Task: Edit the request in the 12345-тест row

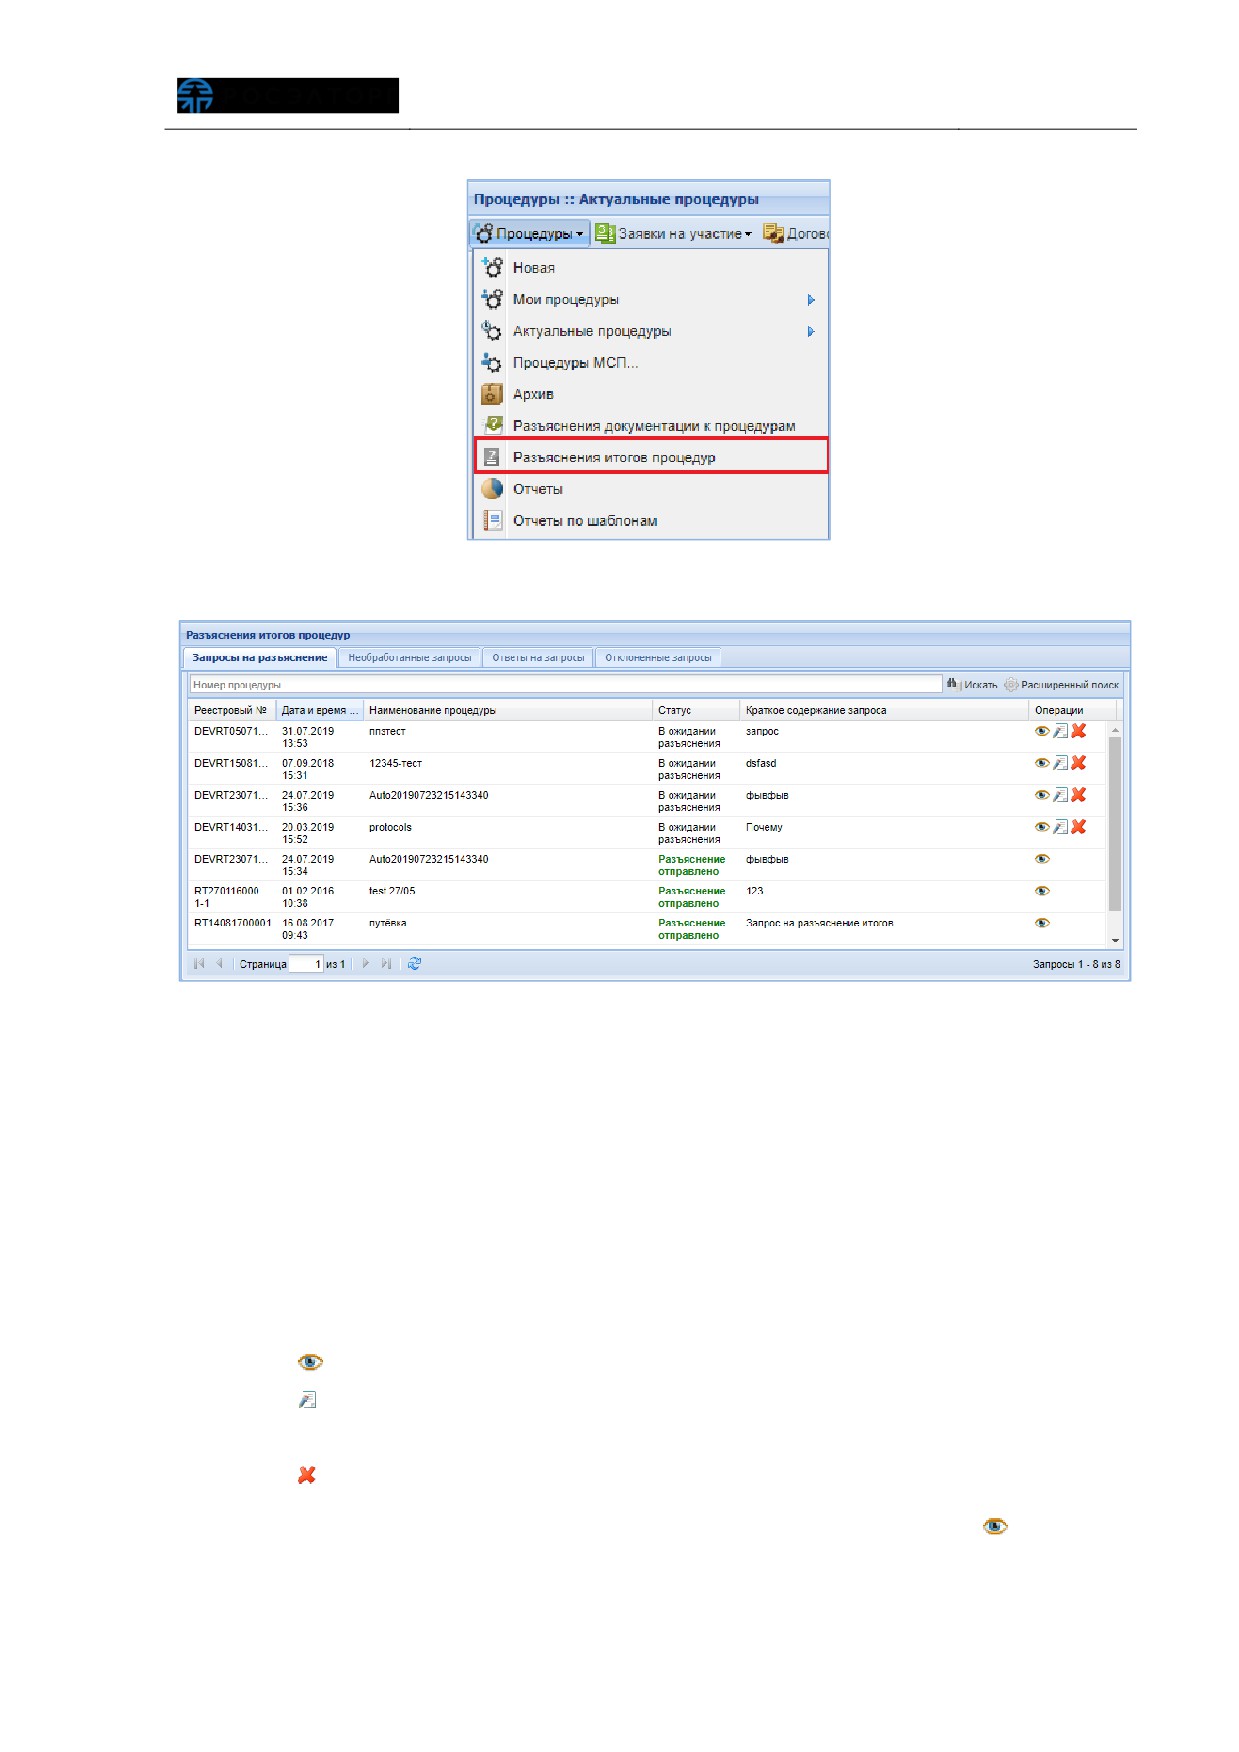Action: pos(1060,763)
